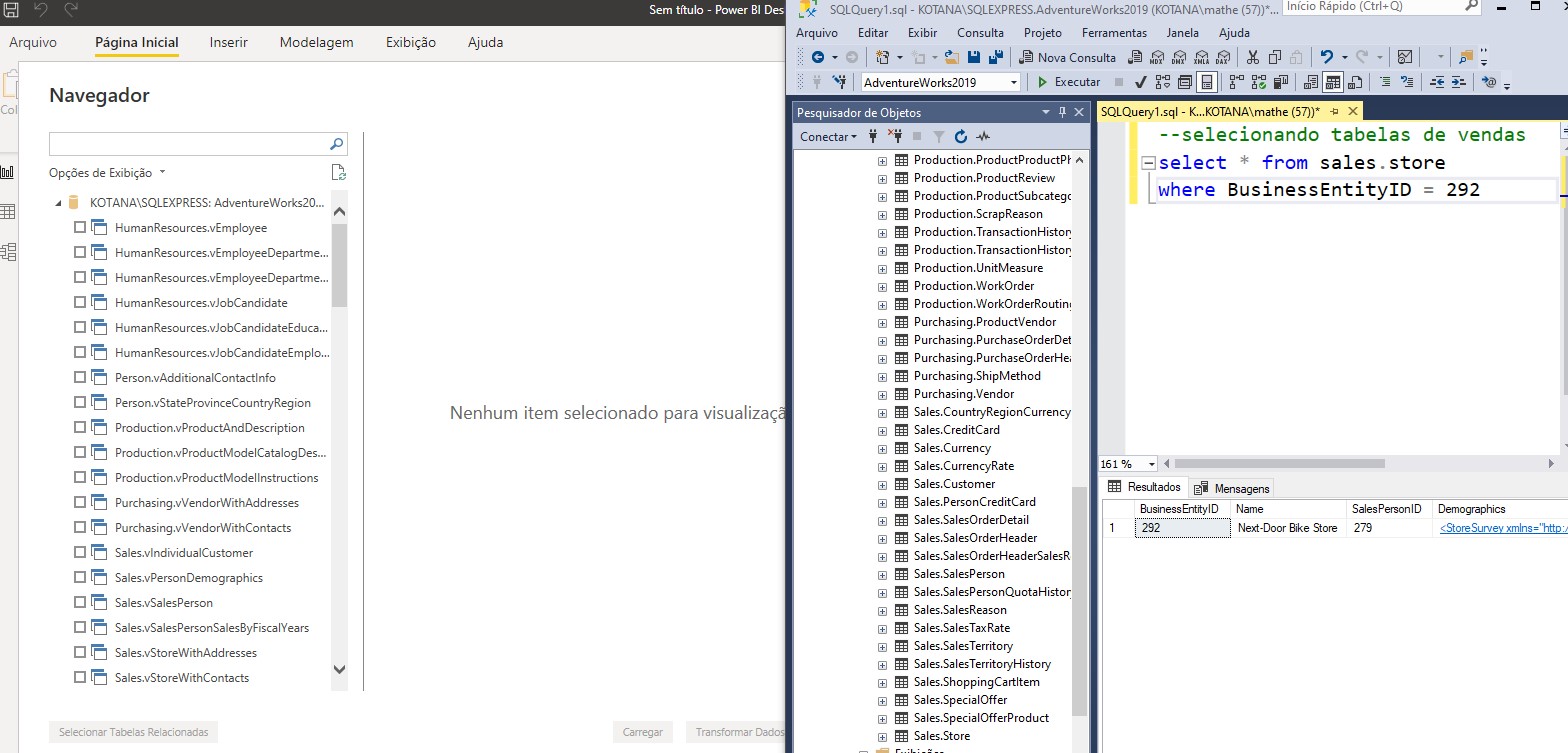Check Person.vAdditionalContactInfo checkbox

(x=80, y=377)
